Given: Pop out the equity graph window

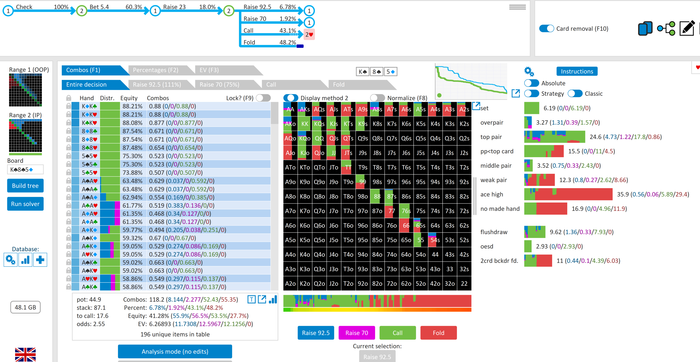Looking at the screenshot, I should click(x=516, y=93).
